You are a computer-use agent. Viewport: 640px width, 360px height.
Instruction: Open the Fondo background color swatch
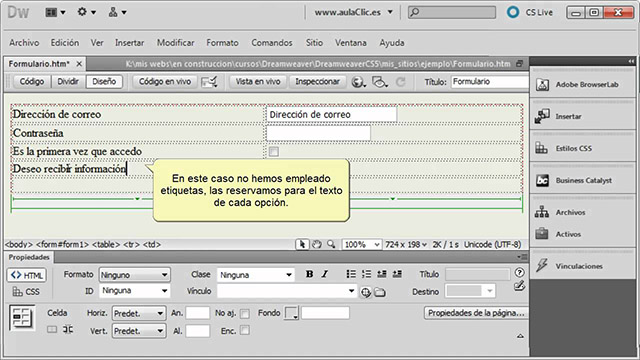click(291, 313)
